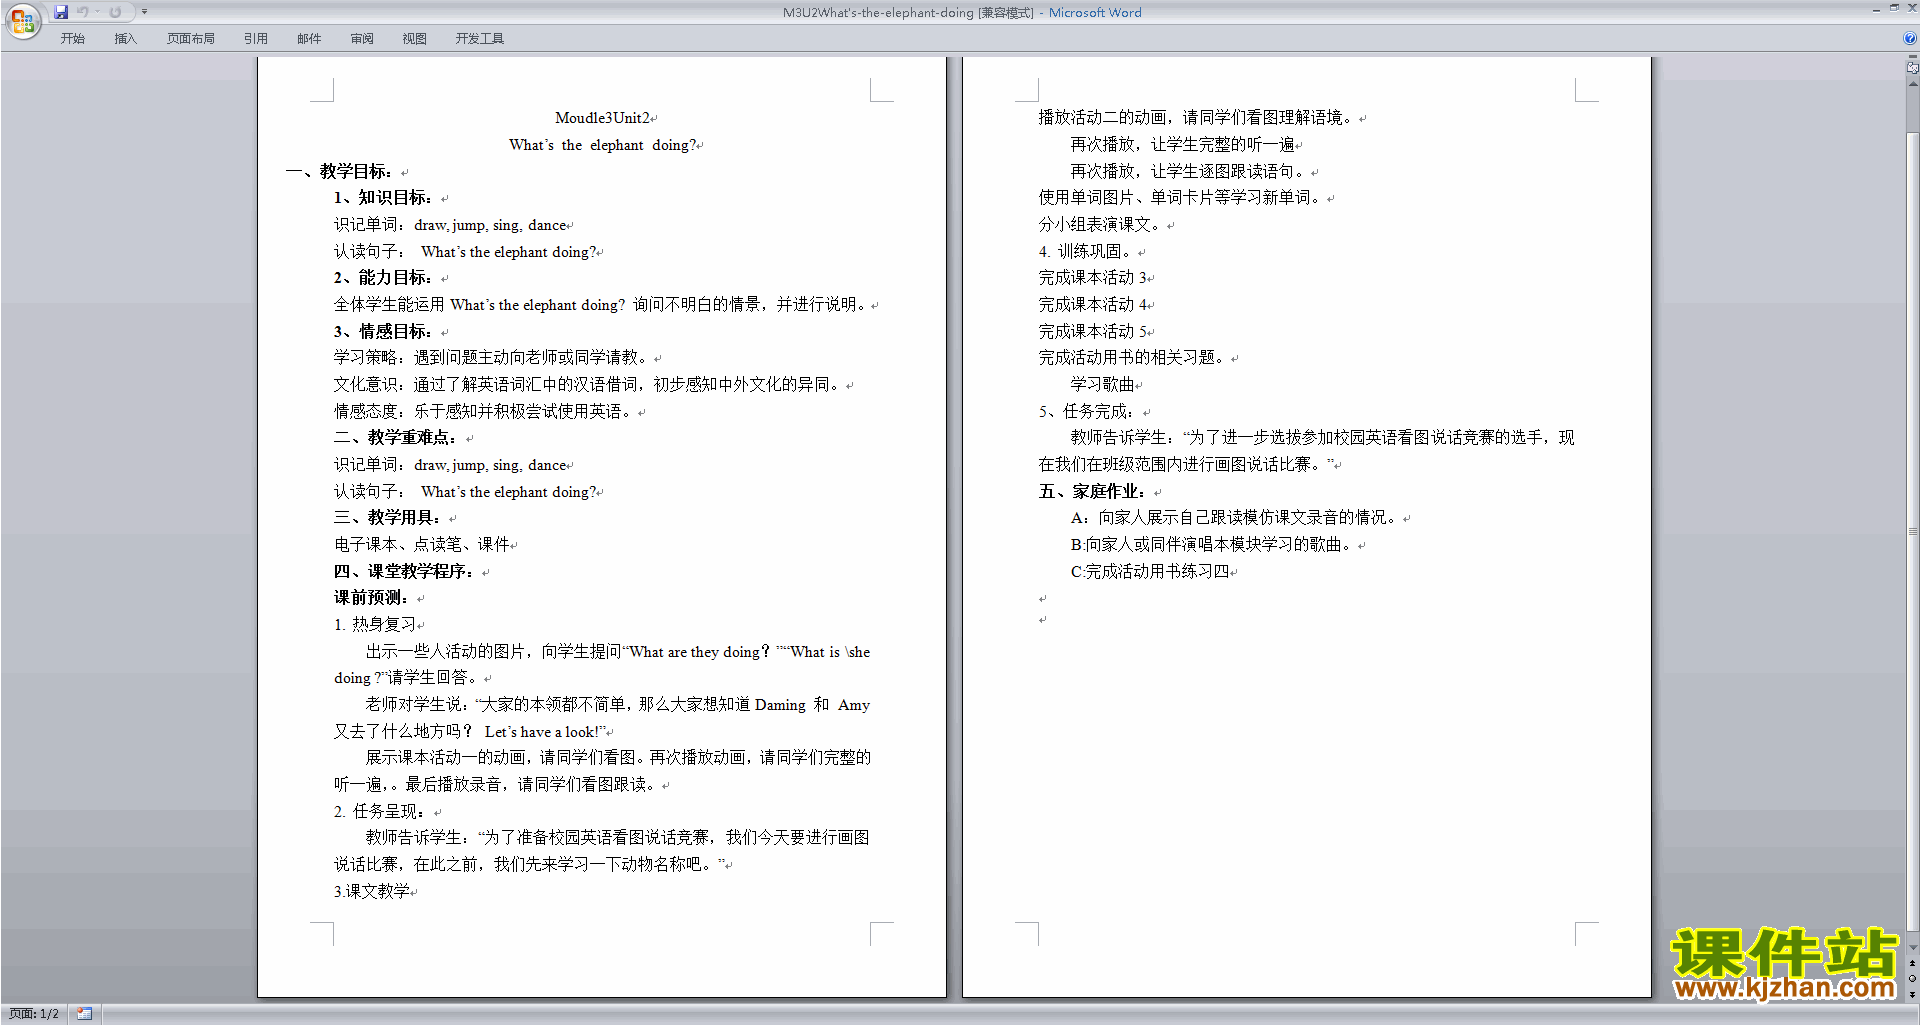Open Microsoft Word help

tap(1910, 39)
